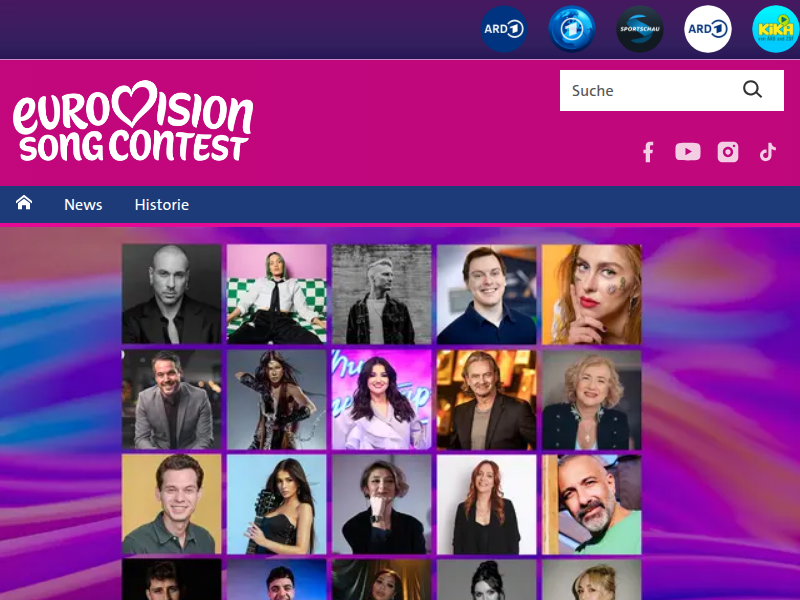Screen dimensions: 800x600
Task: Open the KiKA channel logo
Action: [776, 29]
